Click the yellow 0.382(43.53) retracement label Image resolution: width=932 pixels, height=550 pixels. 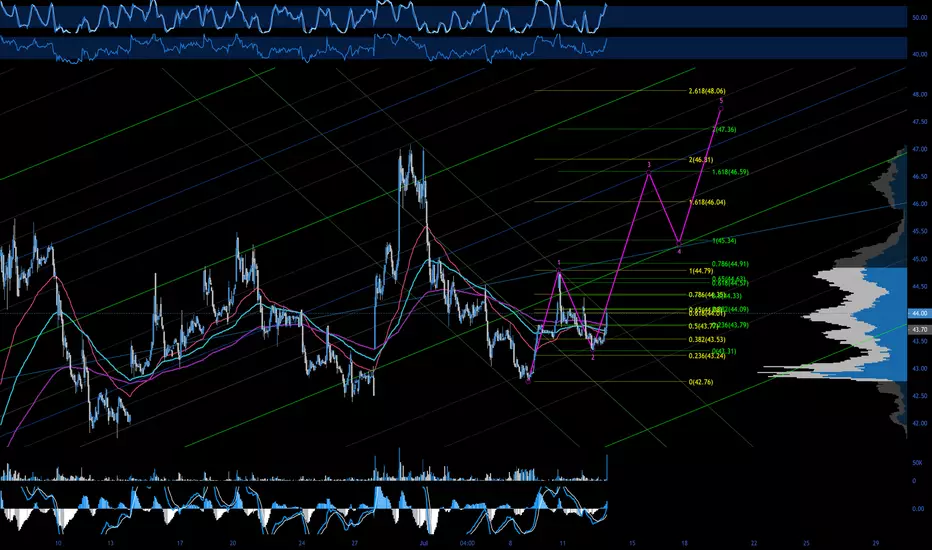coord(707,340)
